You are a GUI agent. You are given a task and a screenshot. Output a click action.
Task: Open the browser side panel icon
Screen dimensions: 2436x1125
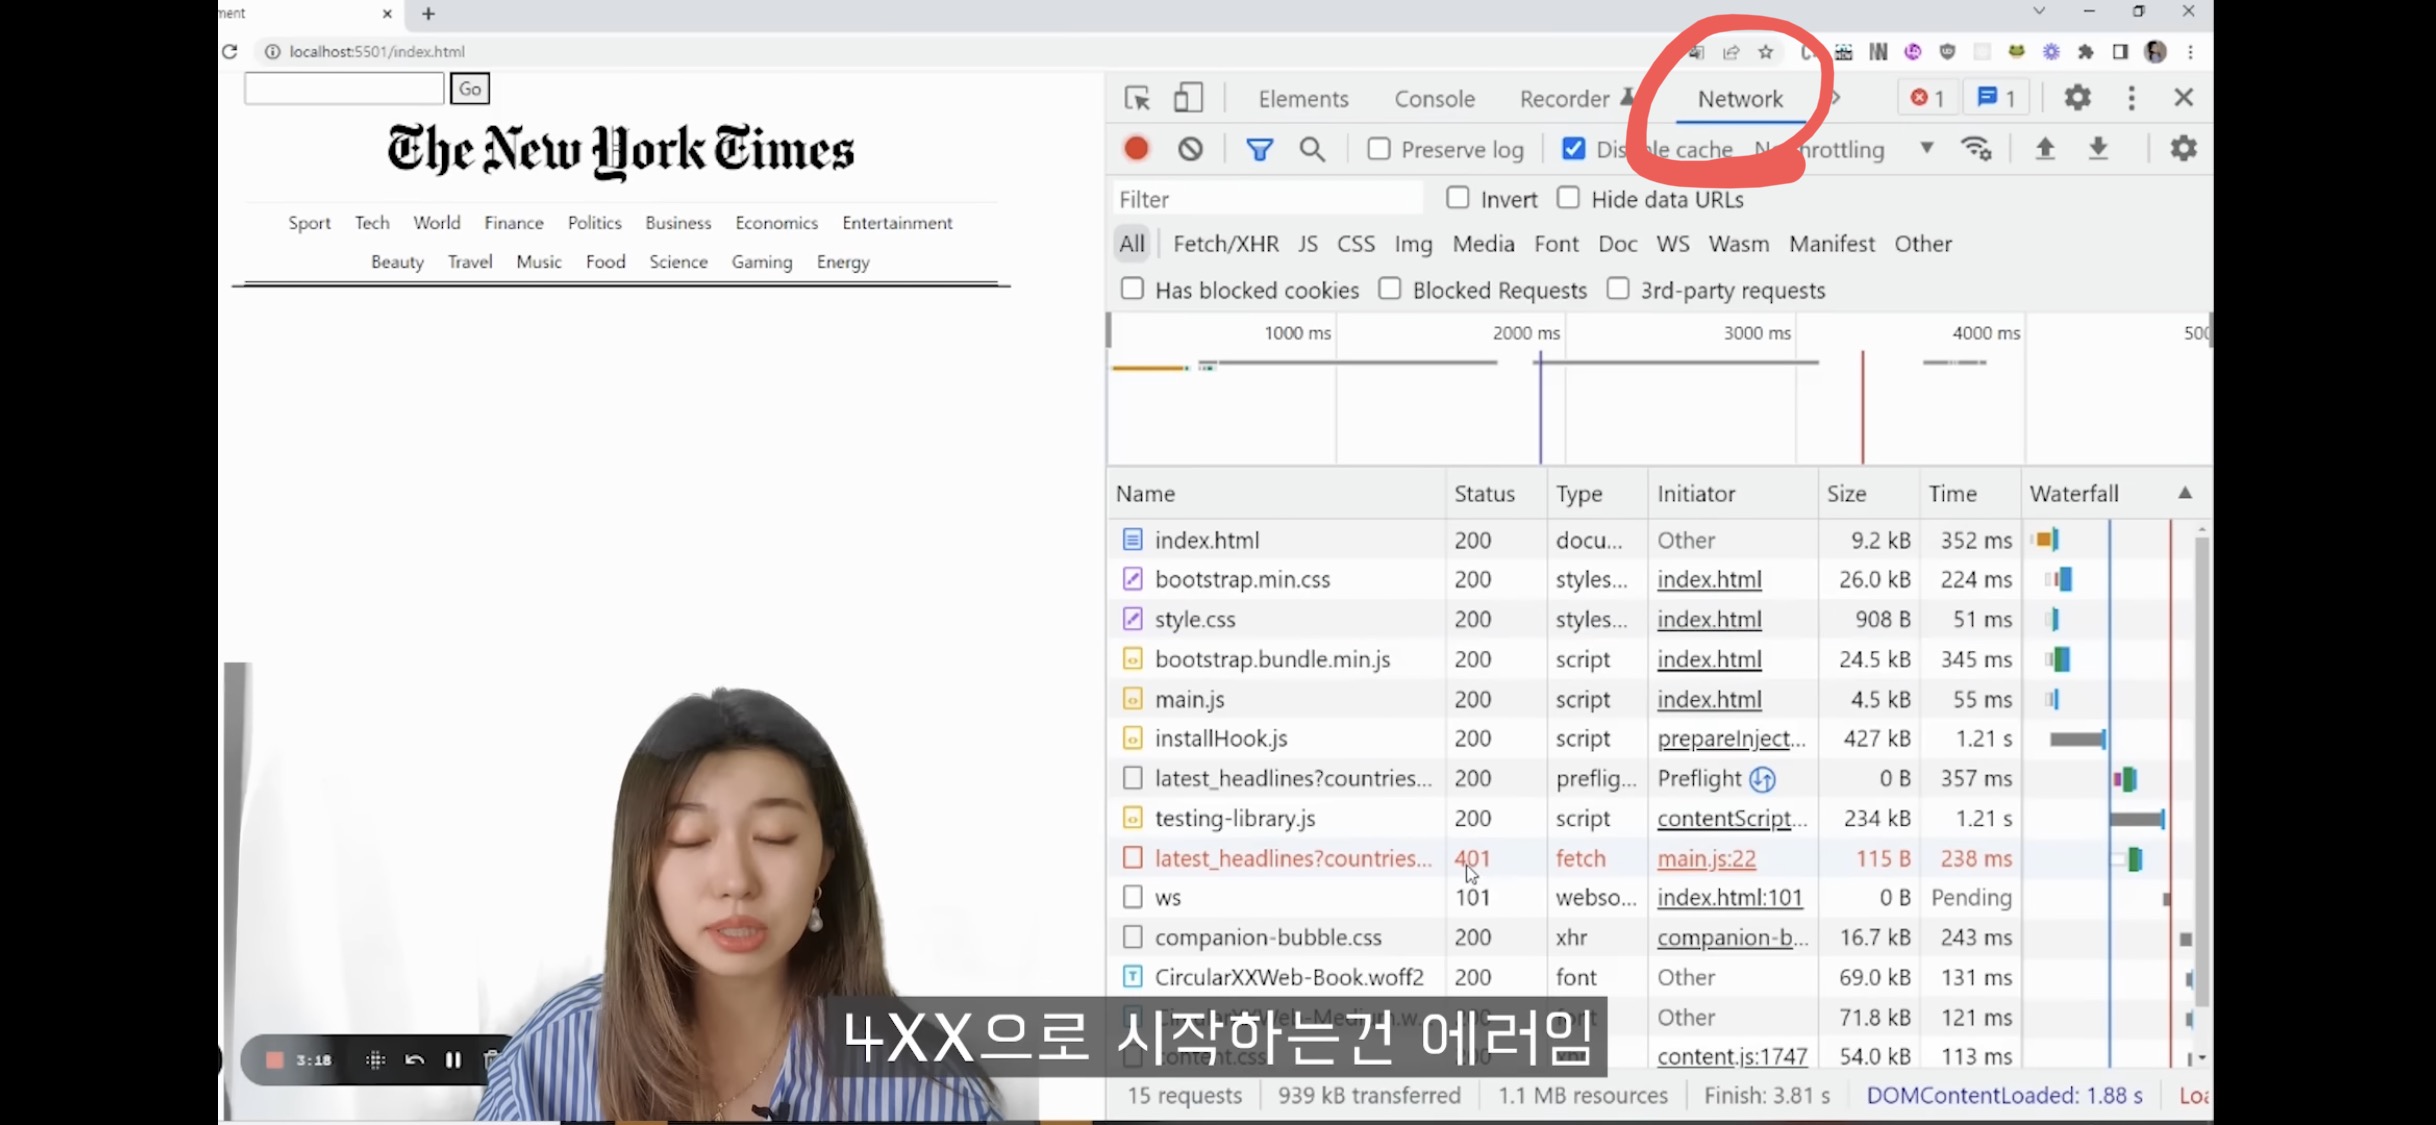(2120, 52)
